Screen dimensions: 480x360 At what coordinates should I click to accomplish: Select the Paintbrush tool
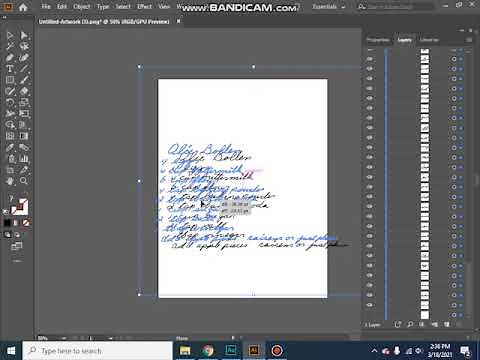pos(24,80)
